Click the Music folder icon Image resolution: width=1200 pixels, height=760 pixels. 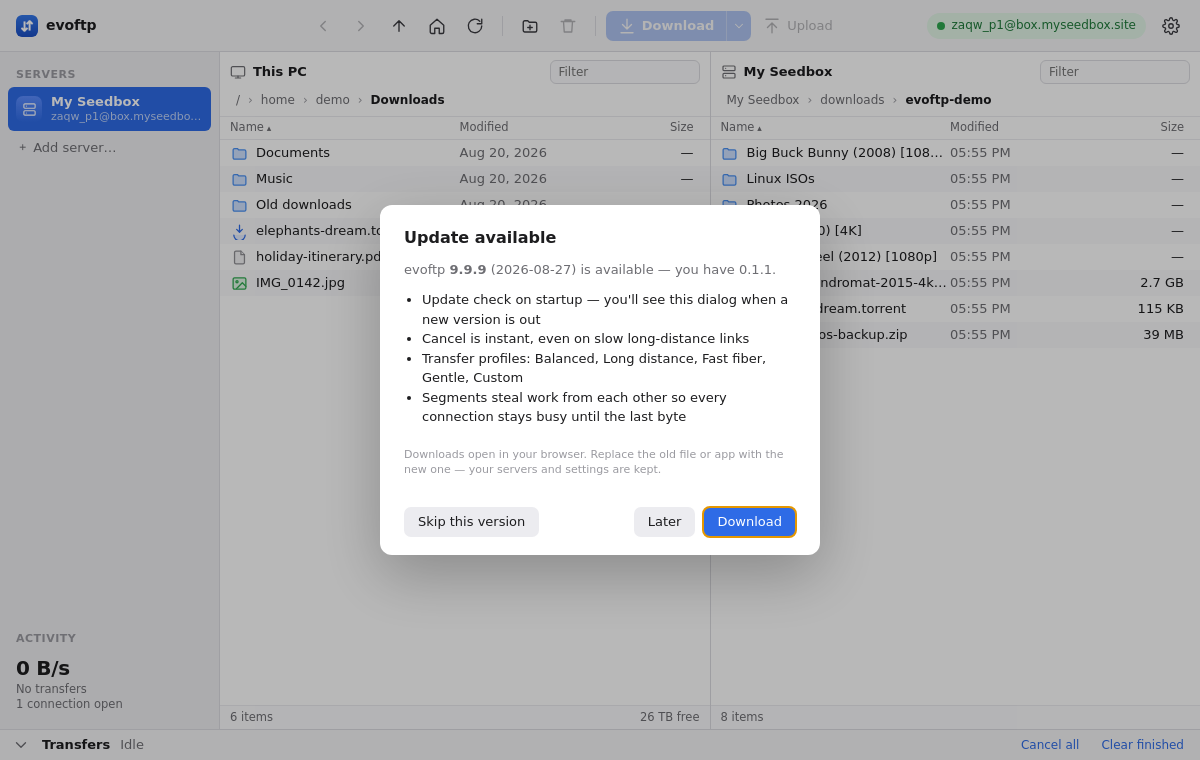coord(239,179)
